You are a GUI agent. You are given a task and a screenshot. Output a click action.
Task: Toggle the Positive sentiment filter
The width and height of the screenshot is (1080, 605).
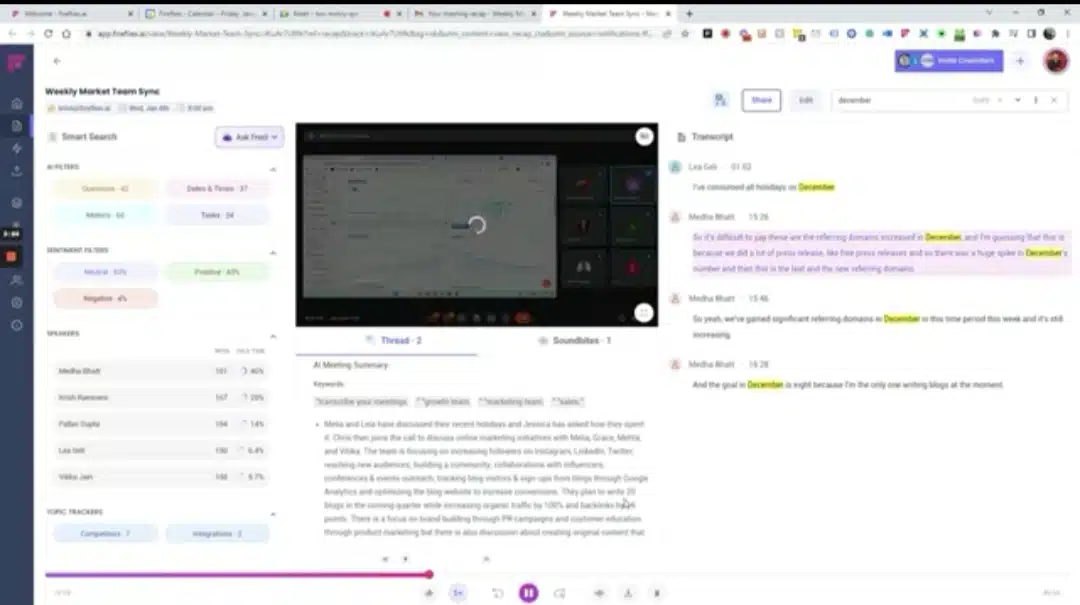click(x=217, y=272)
